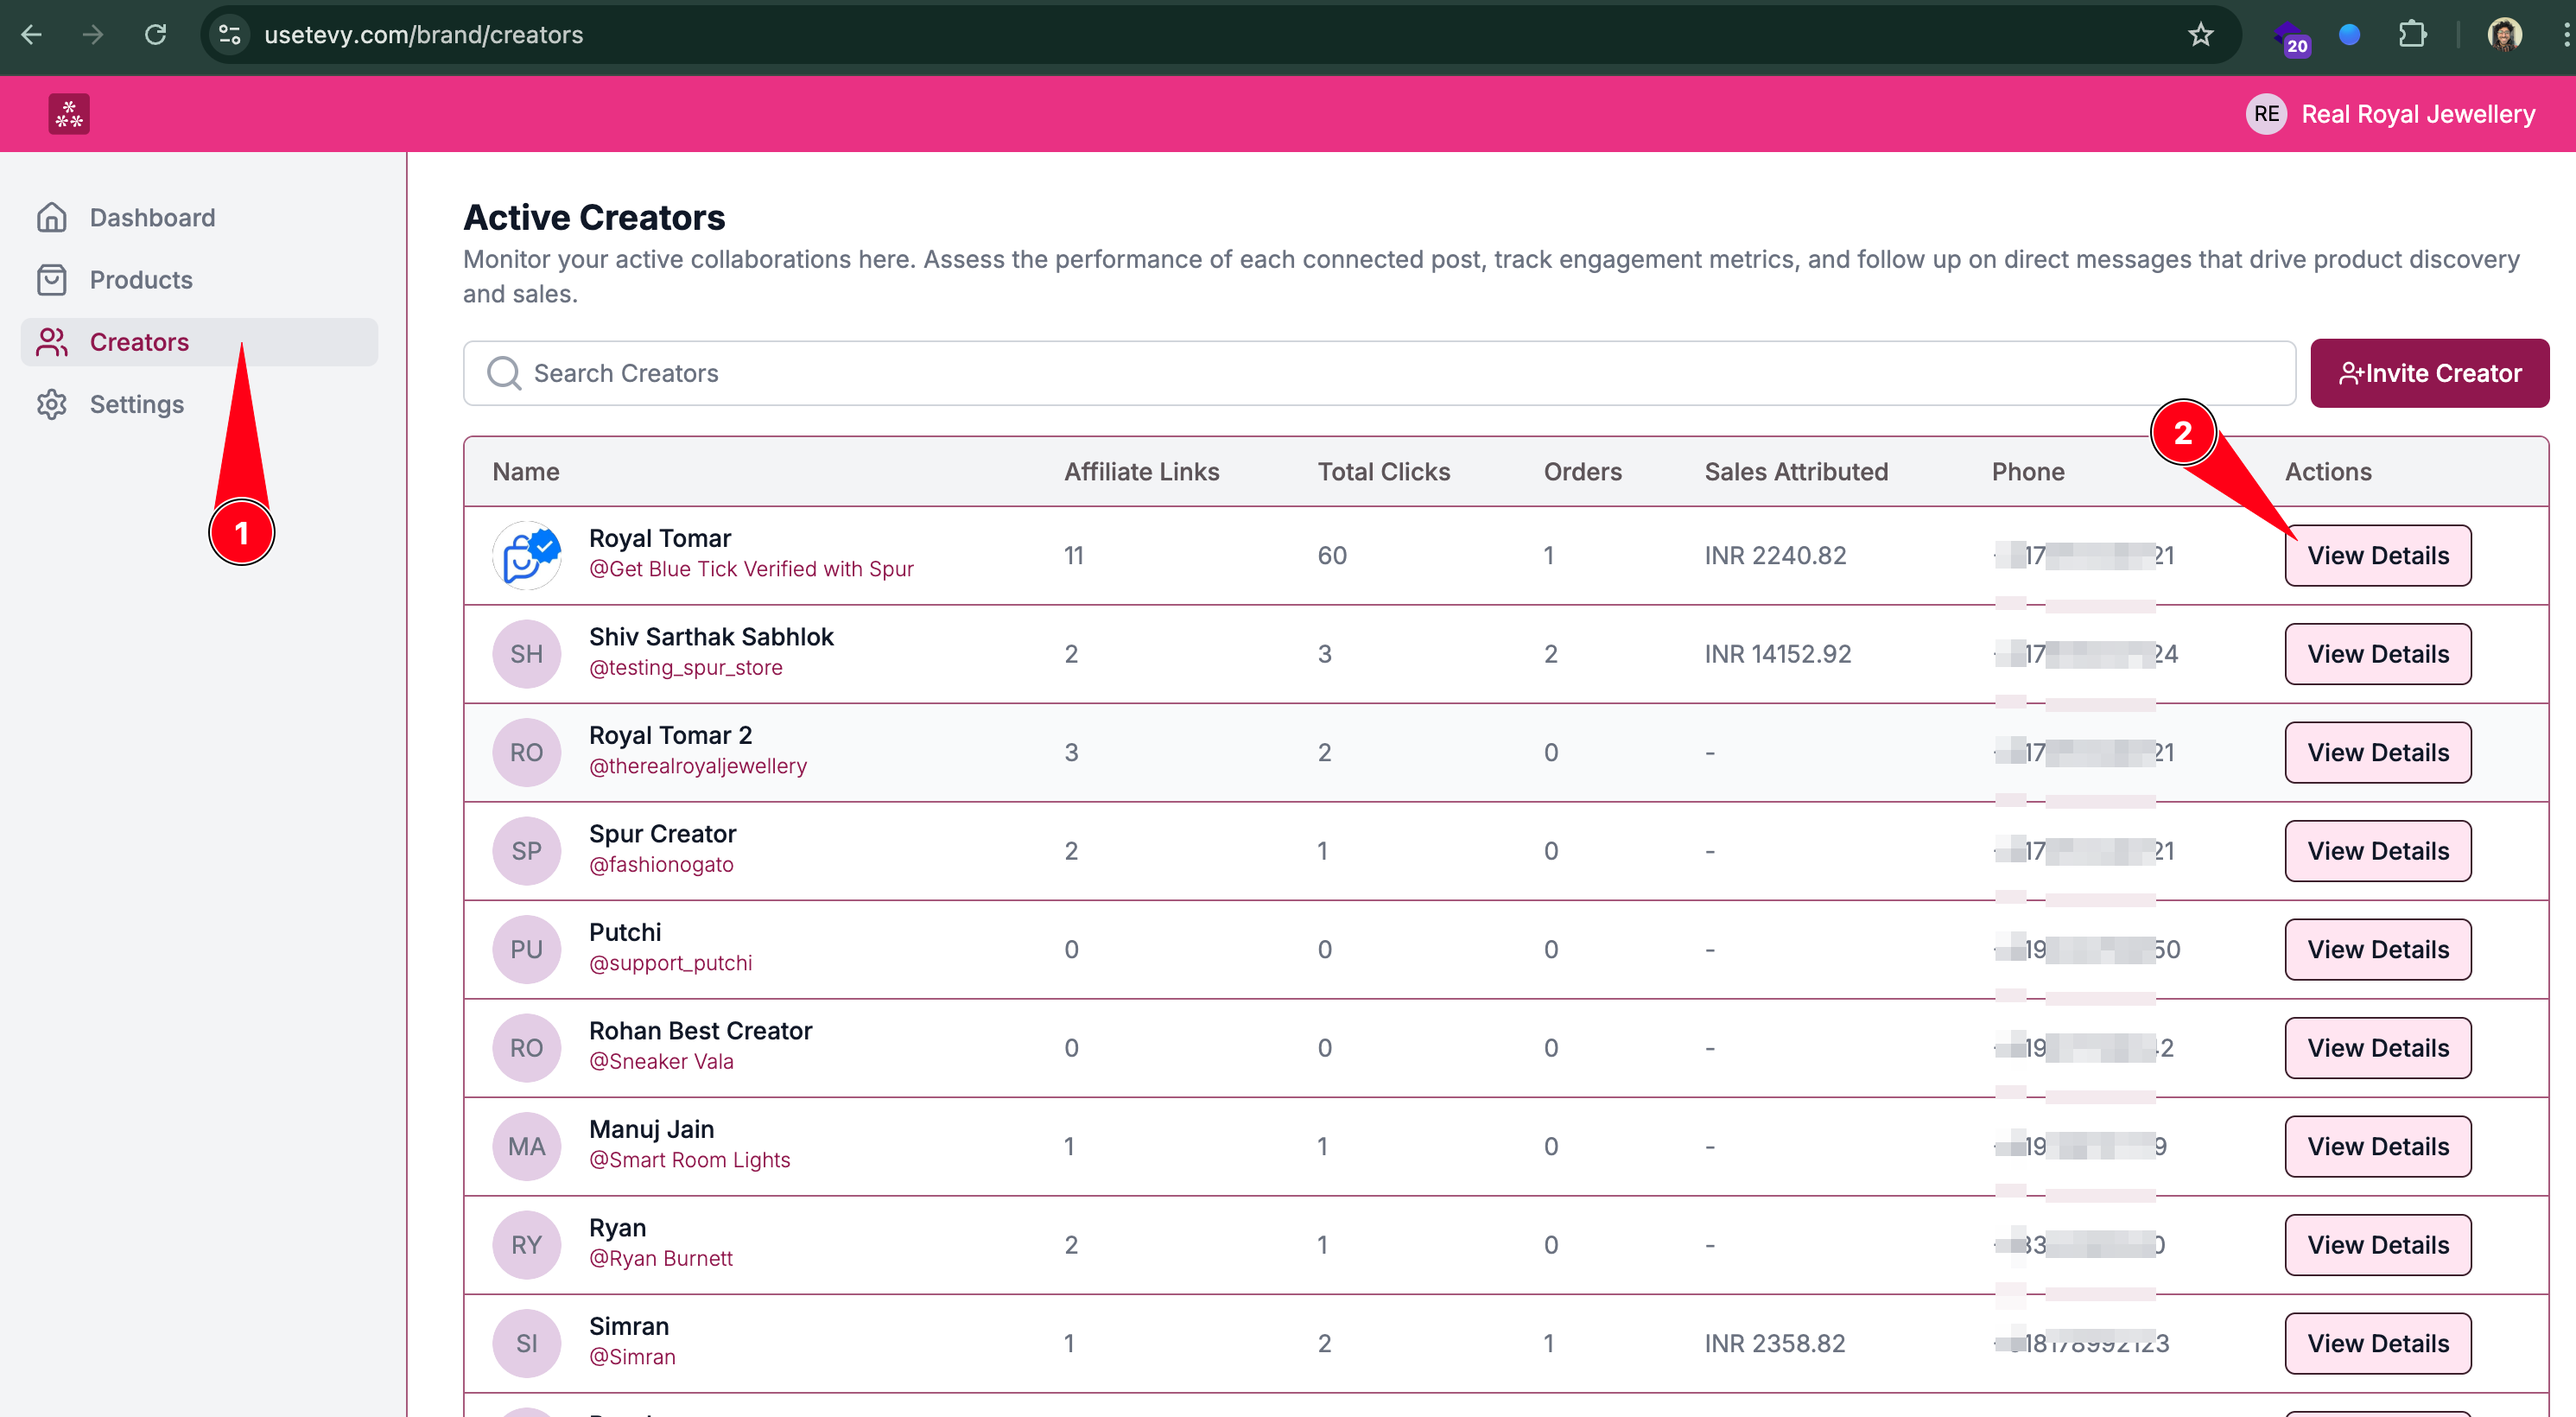Click the Creators people icon
The height and width of the screenshot is (1417, 2576).
(52, 342)
